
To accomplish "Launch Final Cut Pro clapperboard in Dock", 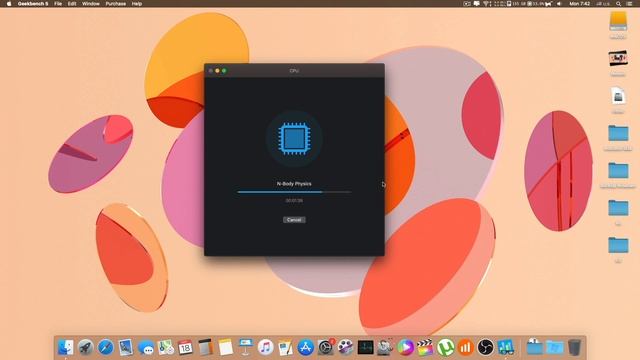I will (x=425, y=347).
